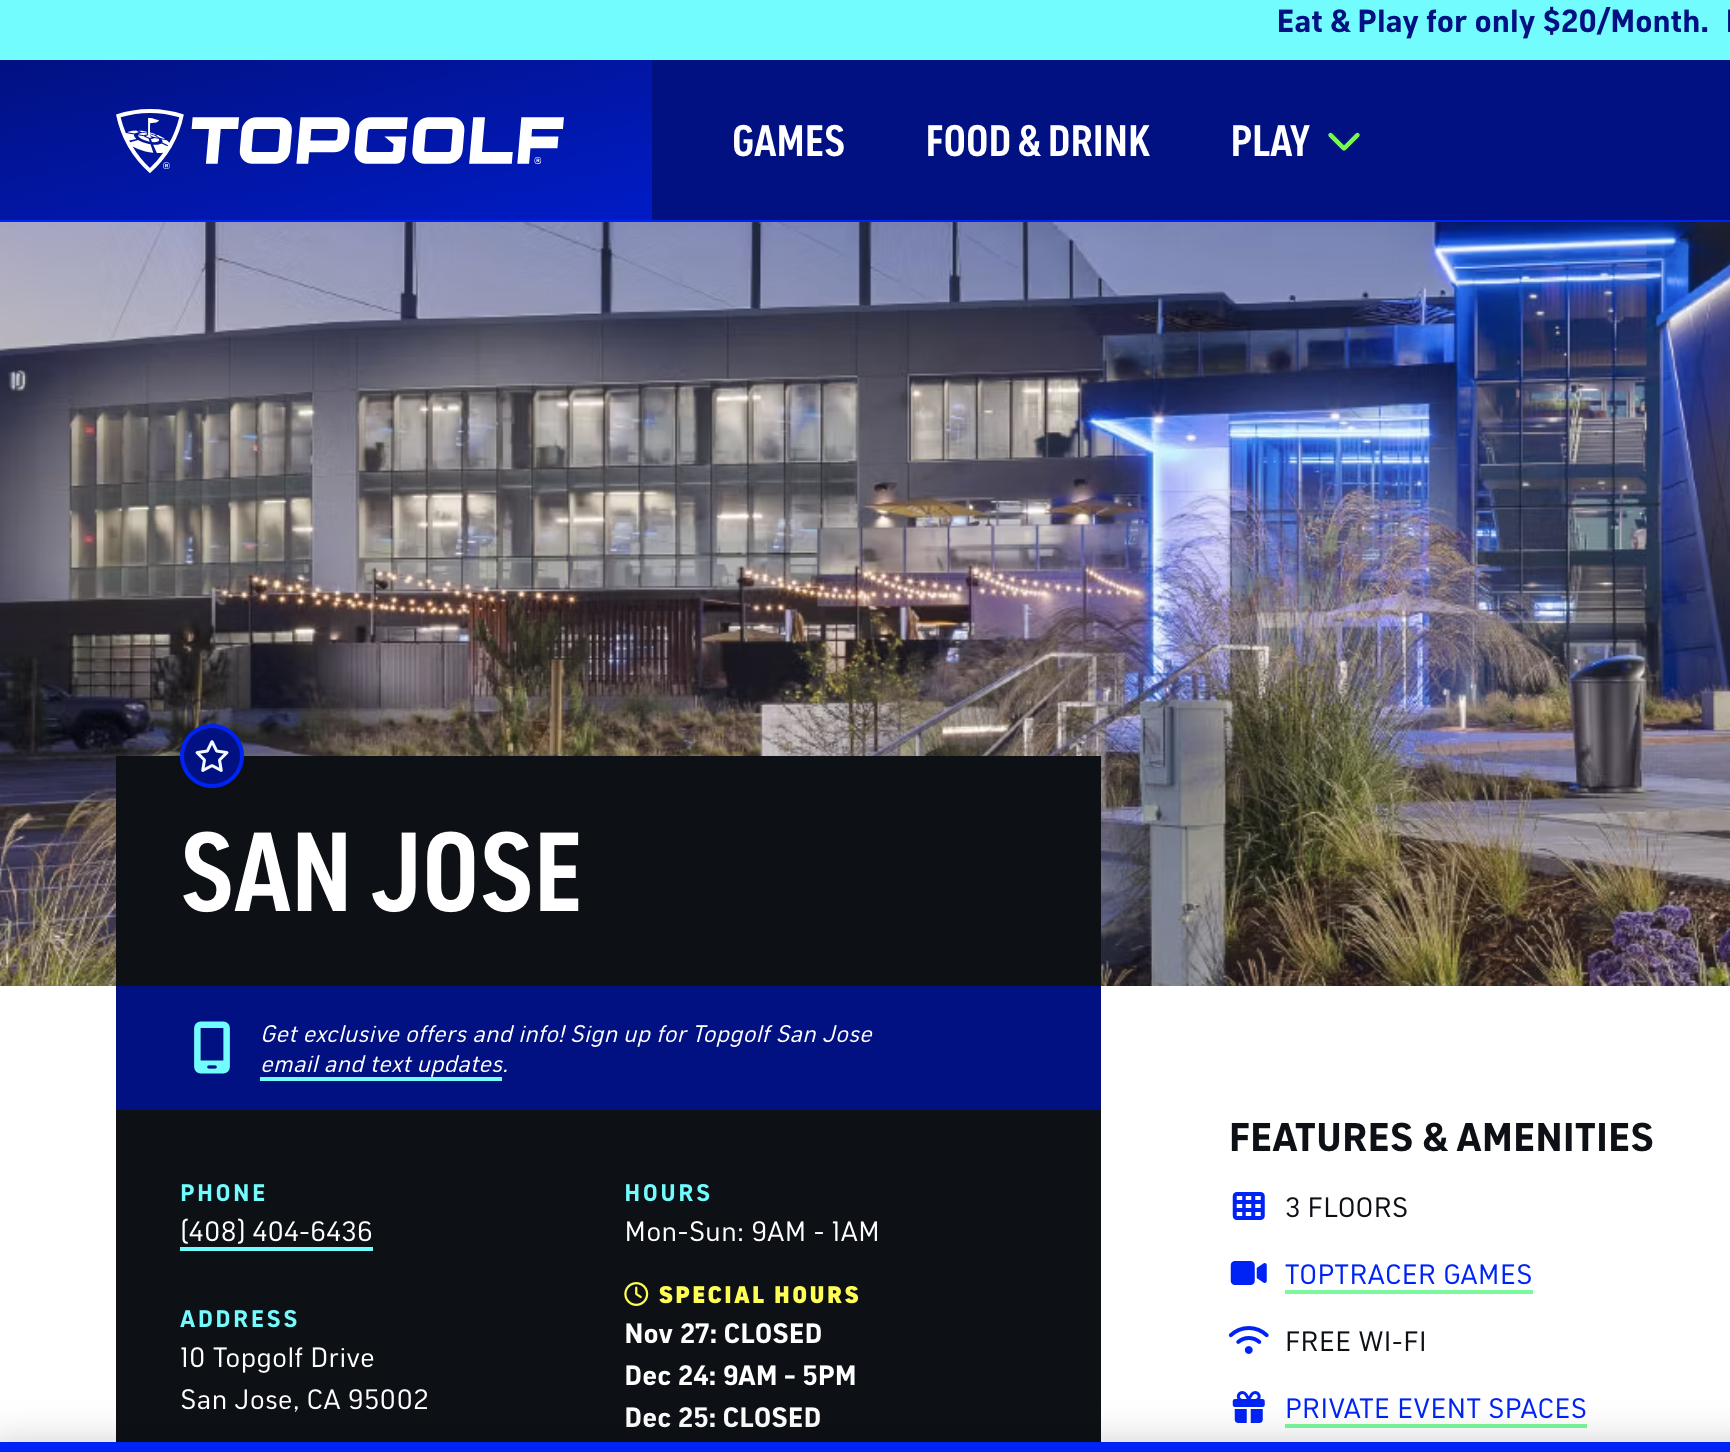
Task: Open the Food & Drink menu
Action: (1037, 141)
